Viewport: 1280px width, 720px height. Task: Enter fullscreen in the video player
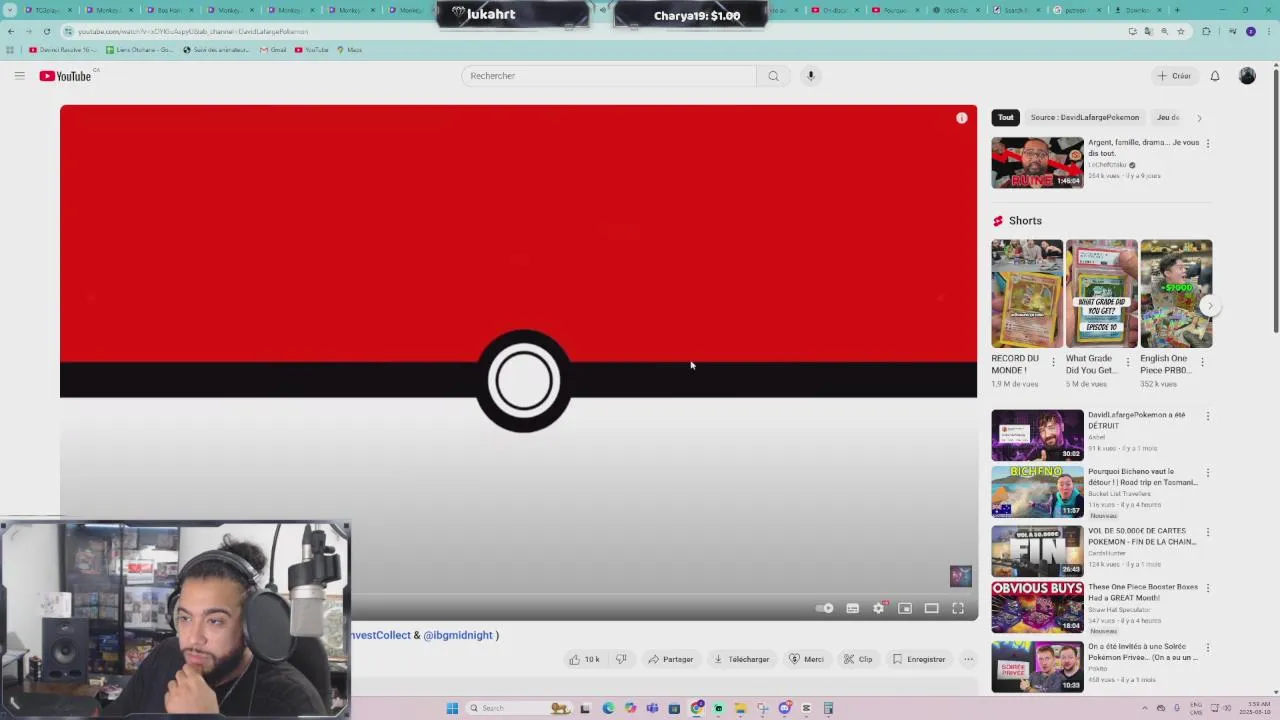coord(958,608)
